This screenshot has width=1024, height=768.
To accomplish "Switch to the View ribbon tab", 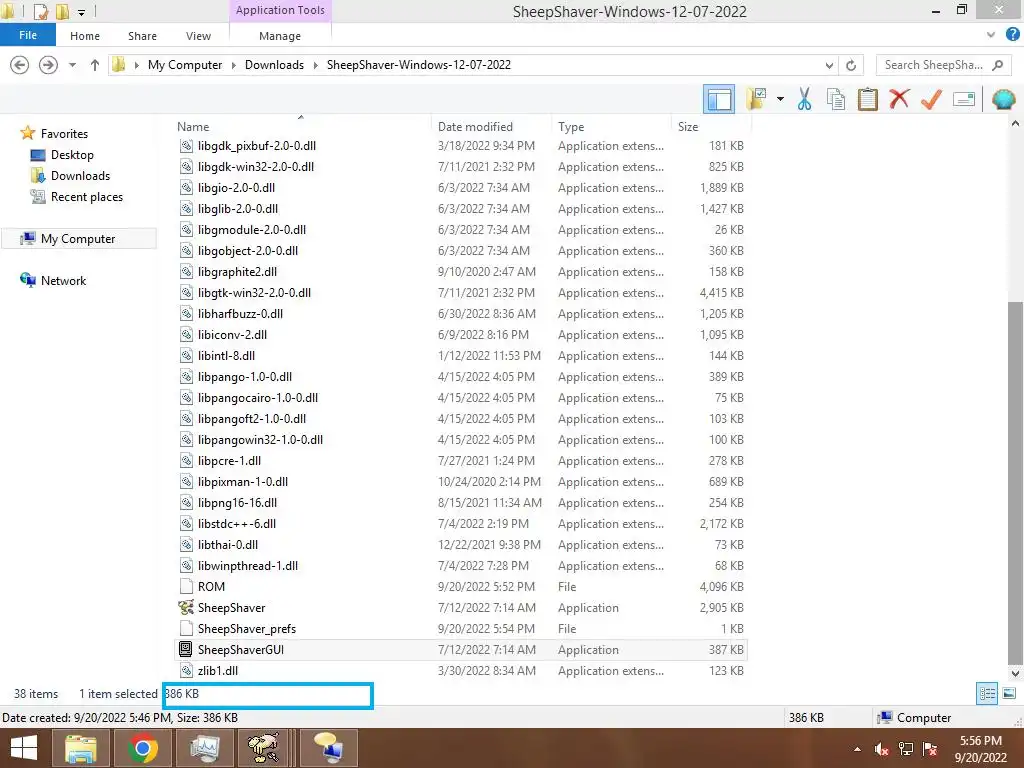I will tap(198, 36).
